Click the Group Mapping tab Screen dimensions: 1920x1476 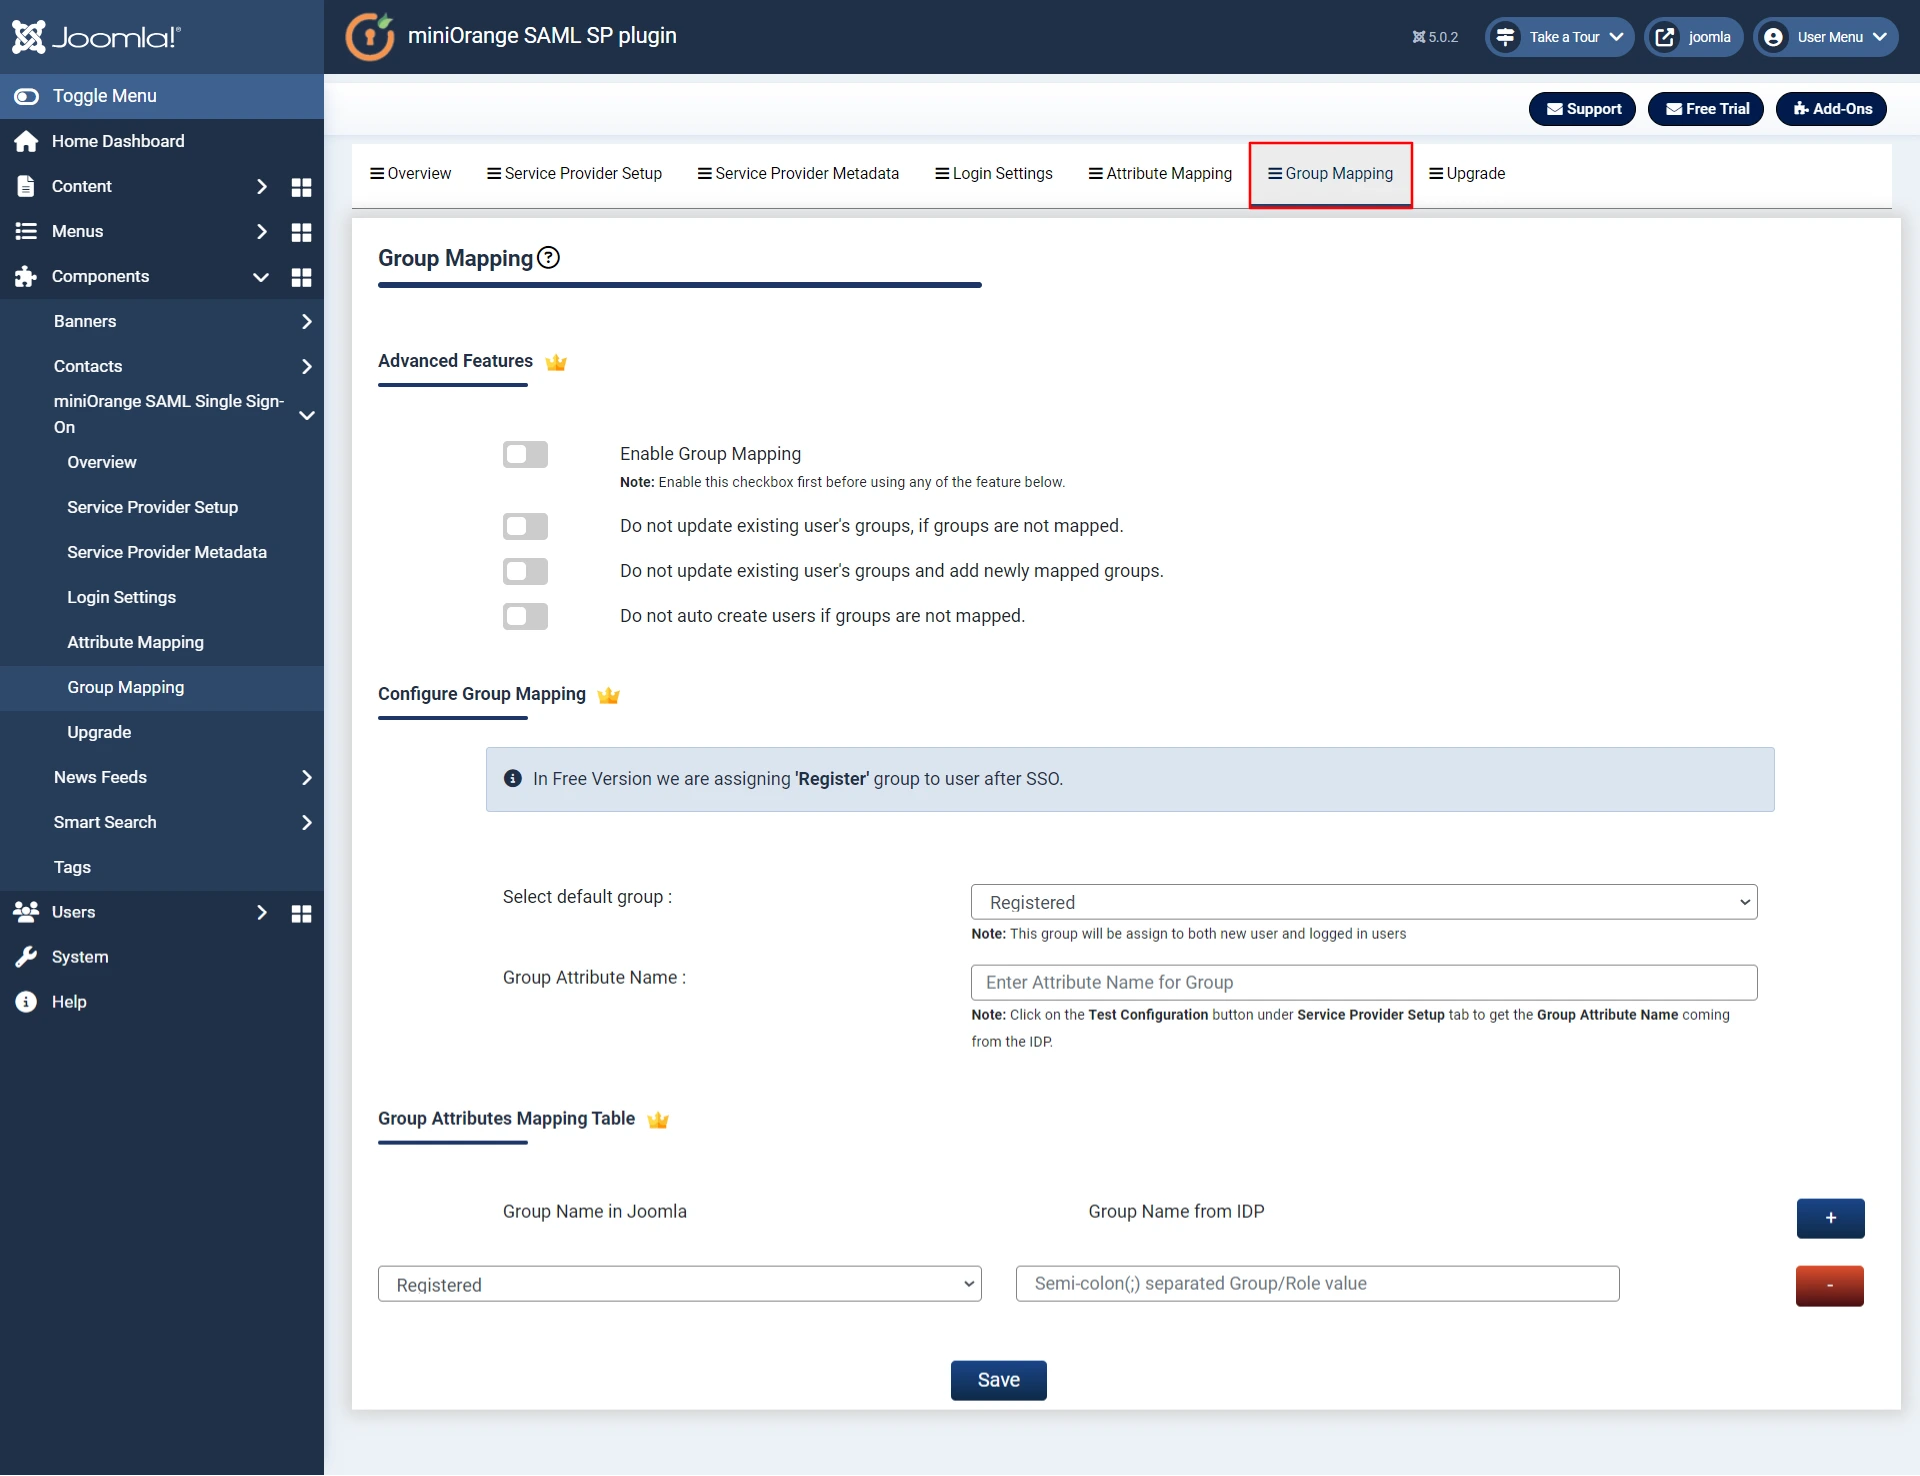[1330, 174]
